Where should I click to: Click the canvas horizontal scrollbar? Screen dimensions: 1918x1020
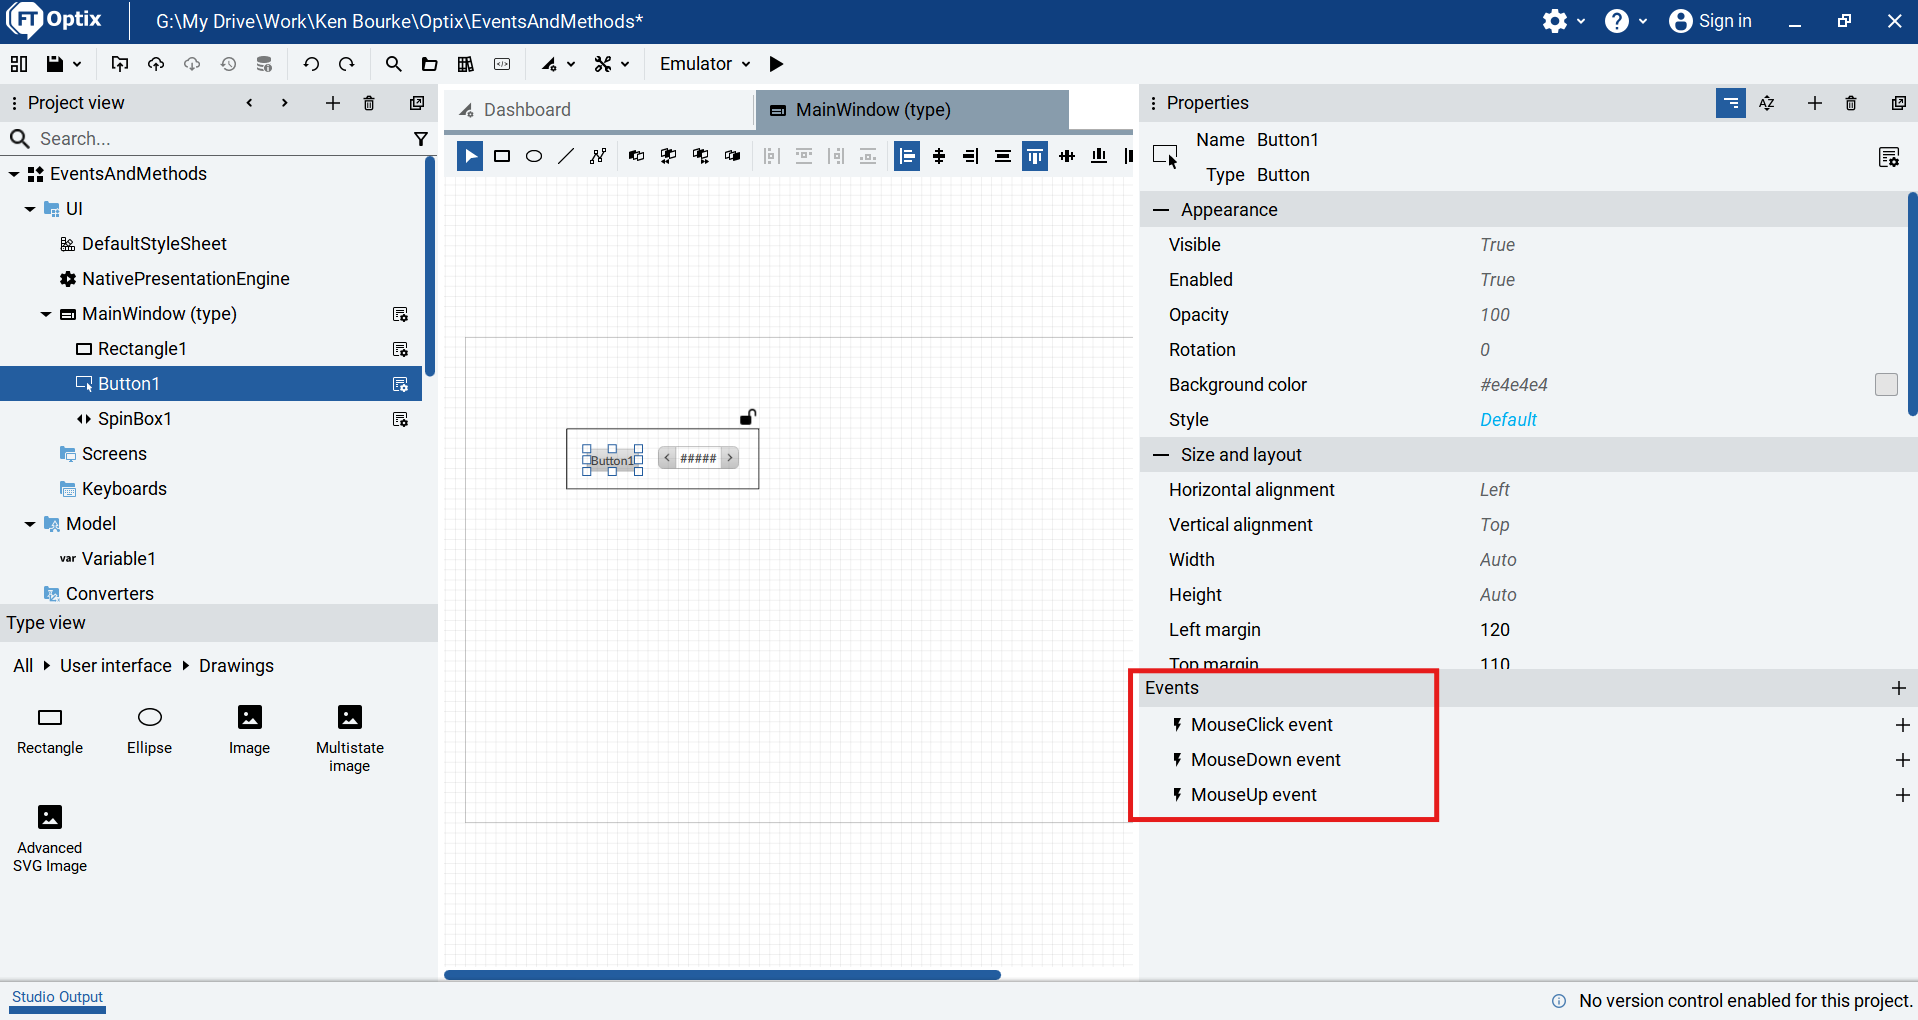click(x=722, y=975)
